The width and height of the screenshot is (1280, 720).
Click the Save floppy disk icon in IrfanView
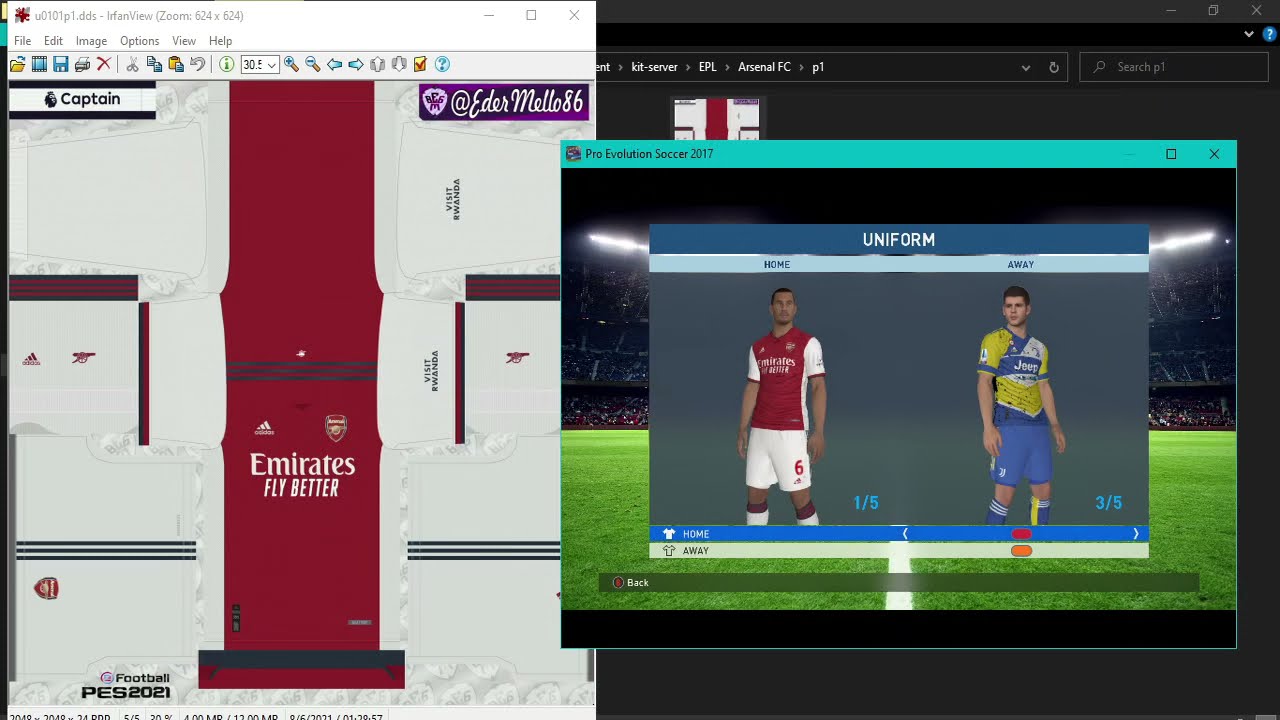[60, 64]
